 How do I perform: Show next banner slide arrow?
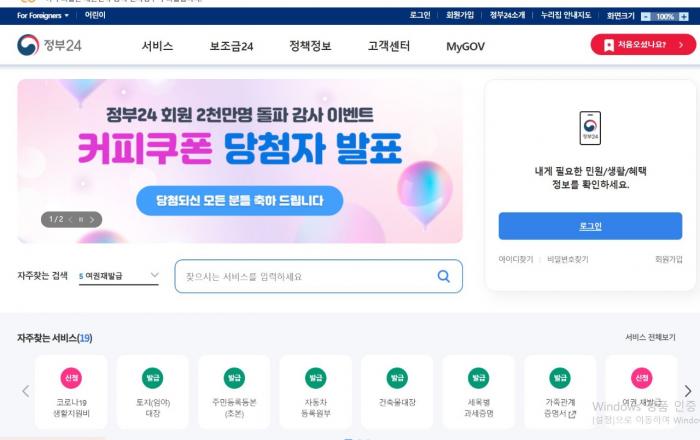[92, 220]
